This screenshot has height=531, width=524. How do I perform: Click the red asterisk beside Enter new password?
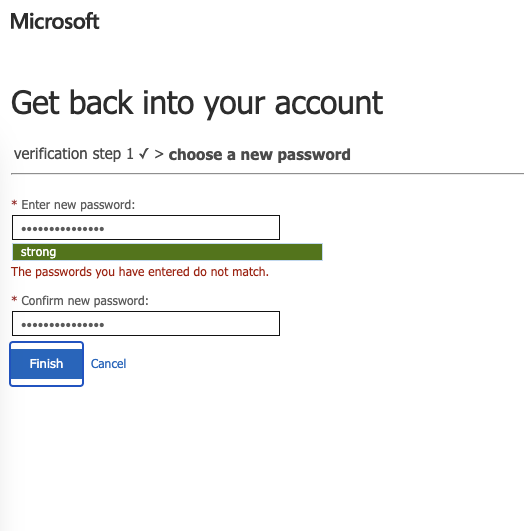click(x=14, y=203)
